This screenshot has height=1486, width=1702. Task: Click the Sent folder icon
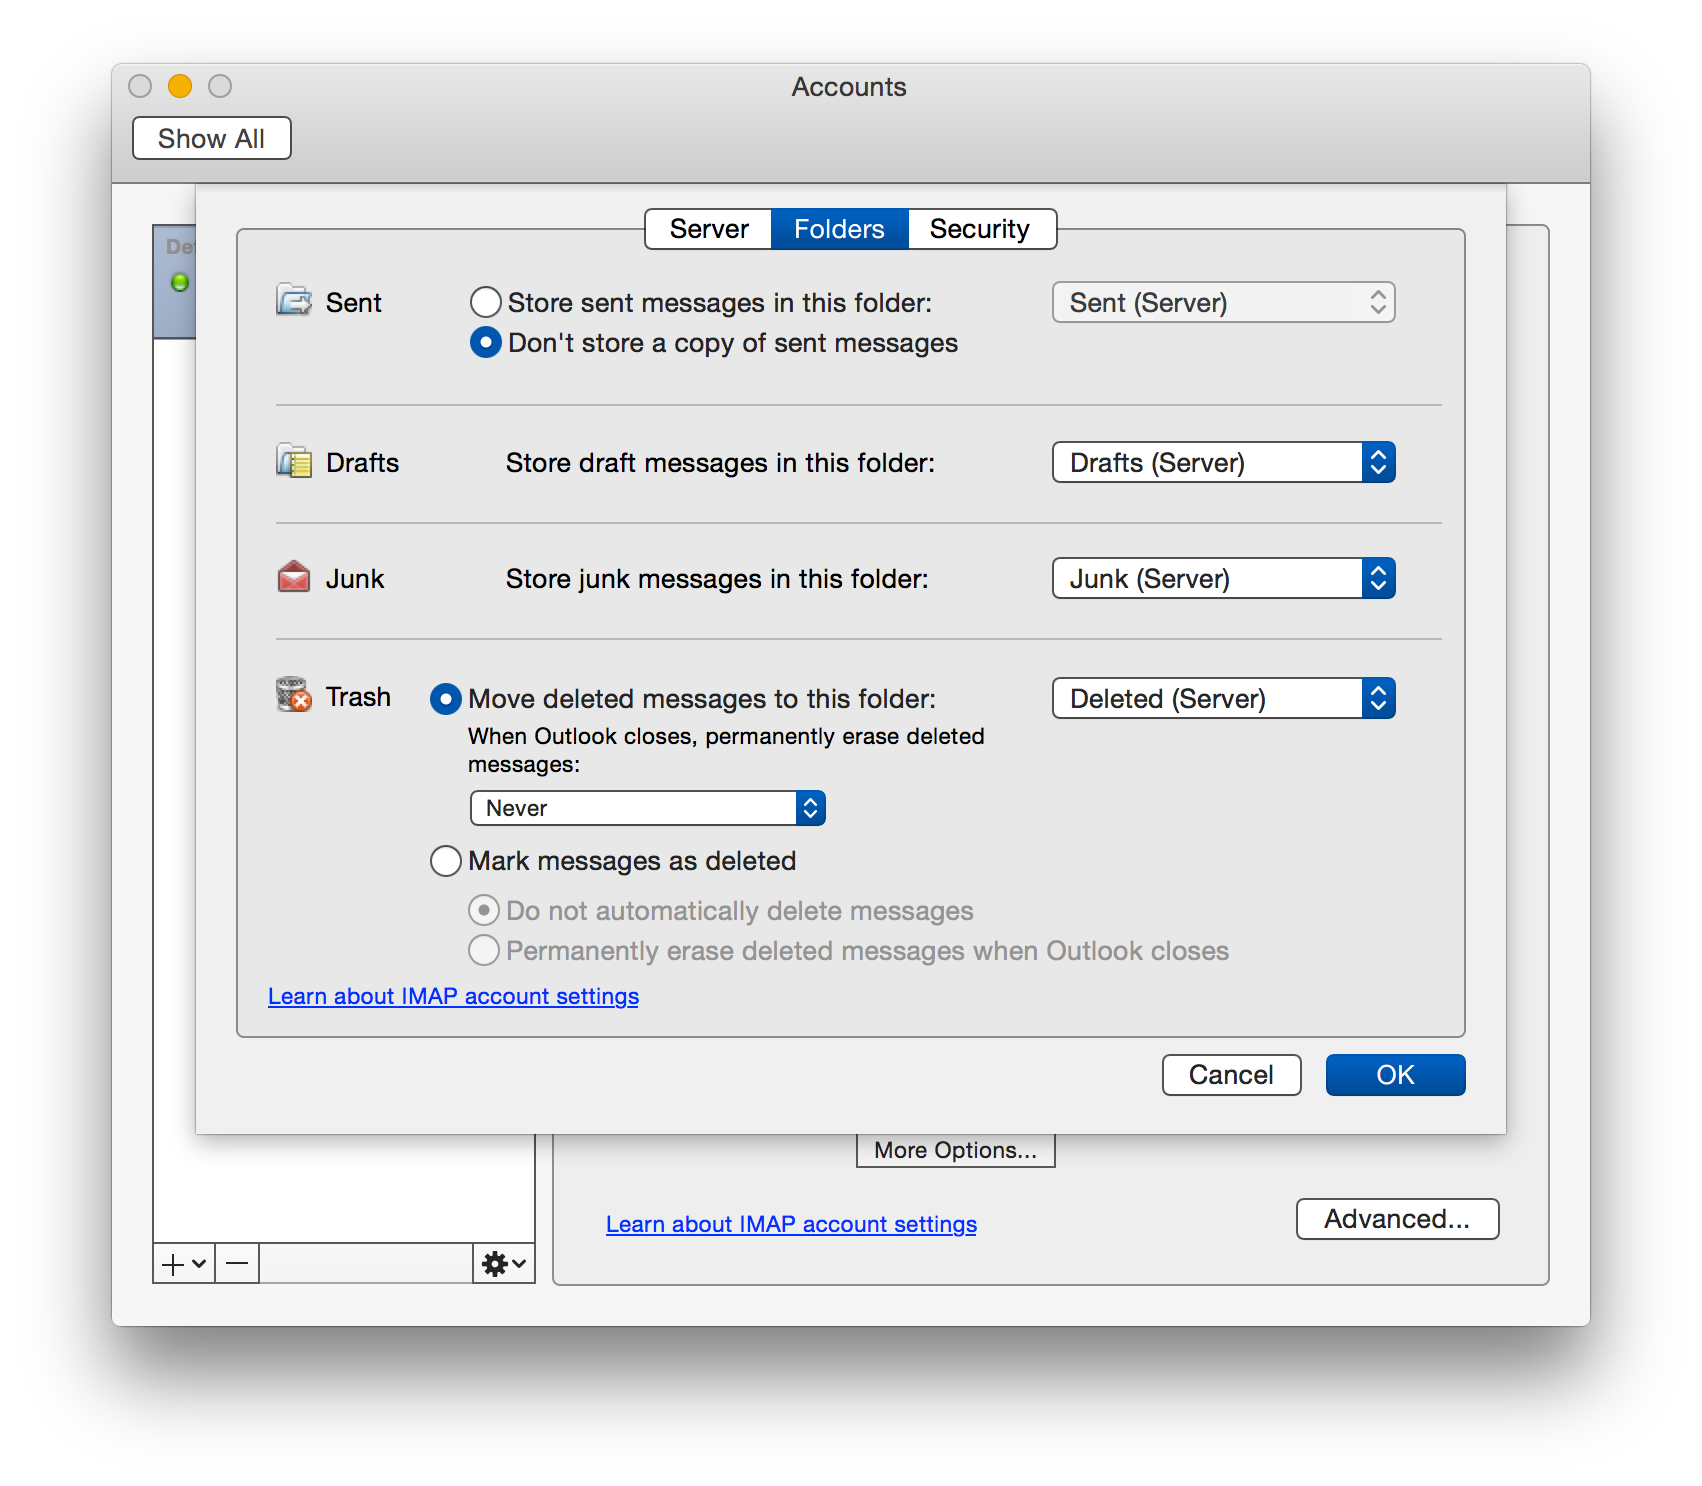[294, 300]
